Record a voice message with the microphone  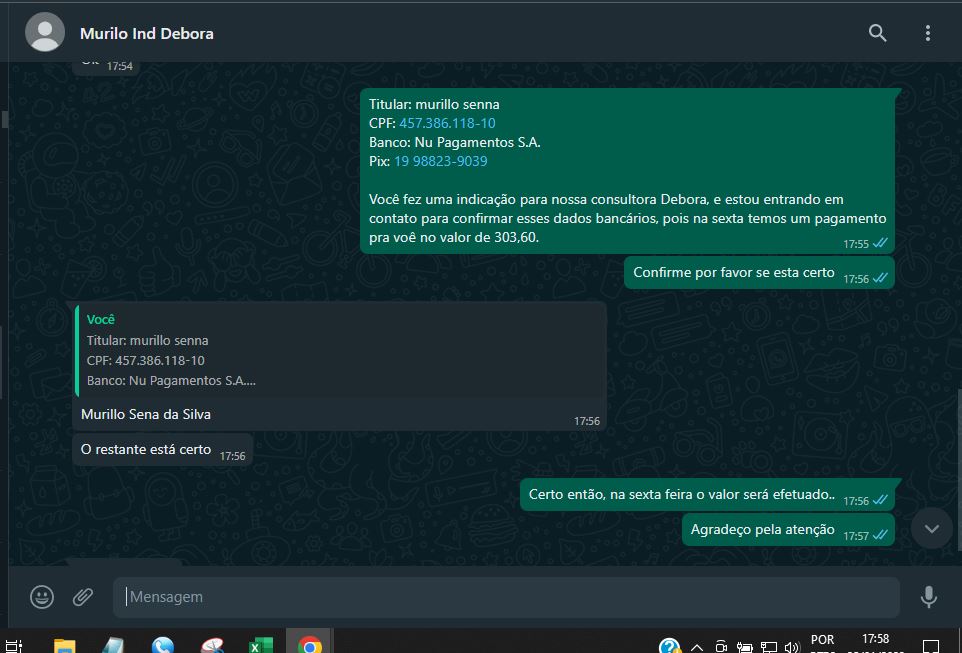tap(928, 597)
